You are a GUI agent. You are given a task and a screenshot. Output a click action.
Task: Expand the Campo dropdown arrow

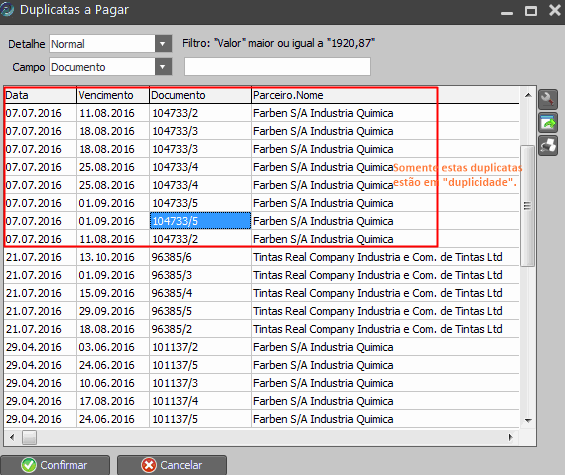pyautogui.click(x=163, y=67)
